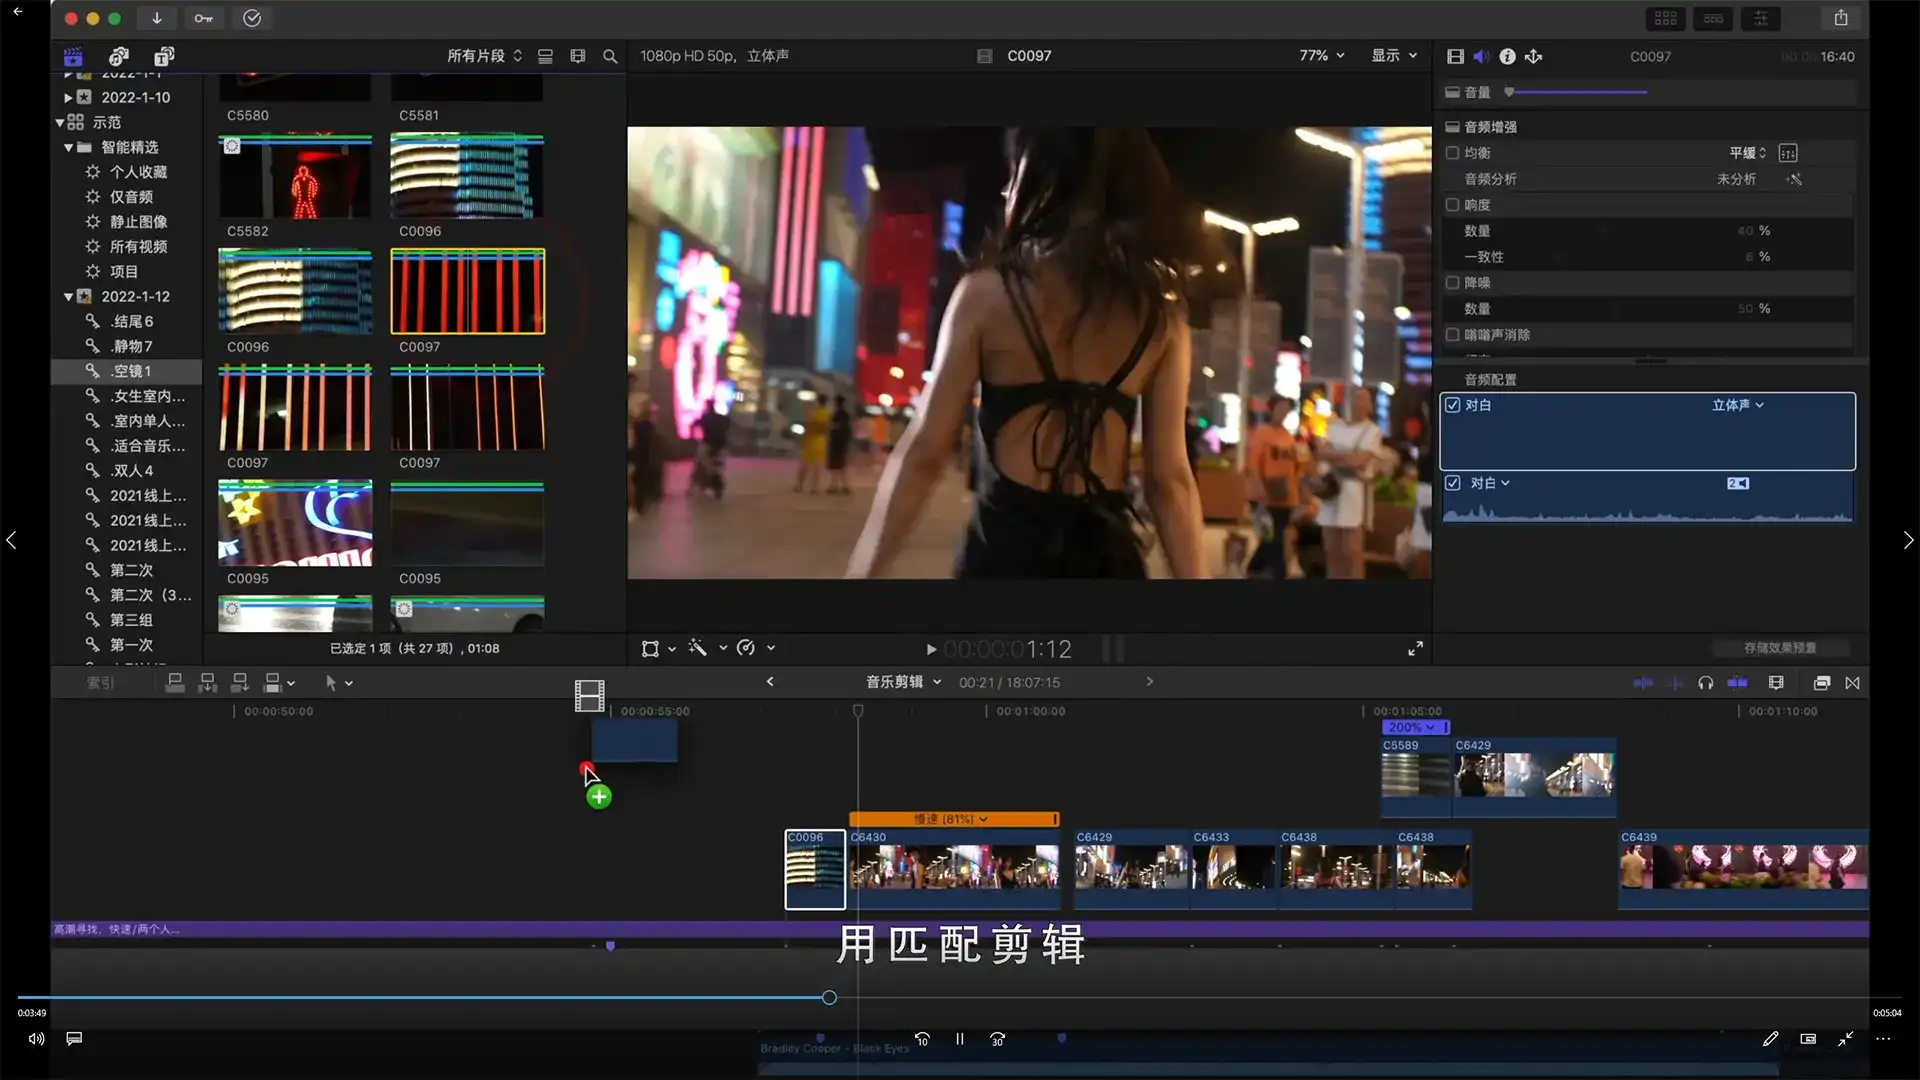
Task: Enable the 均衡 equalization checkbox
Action: (1454, 152)
